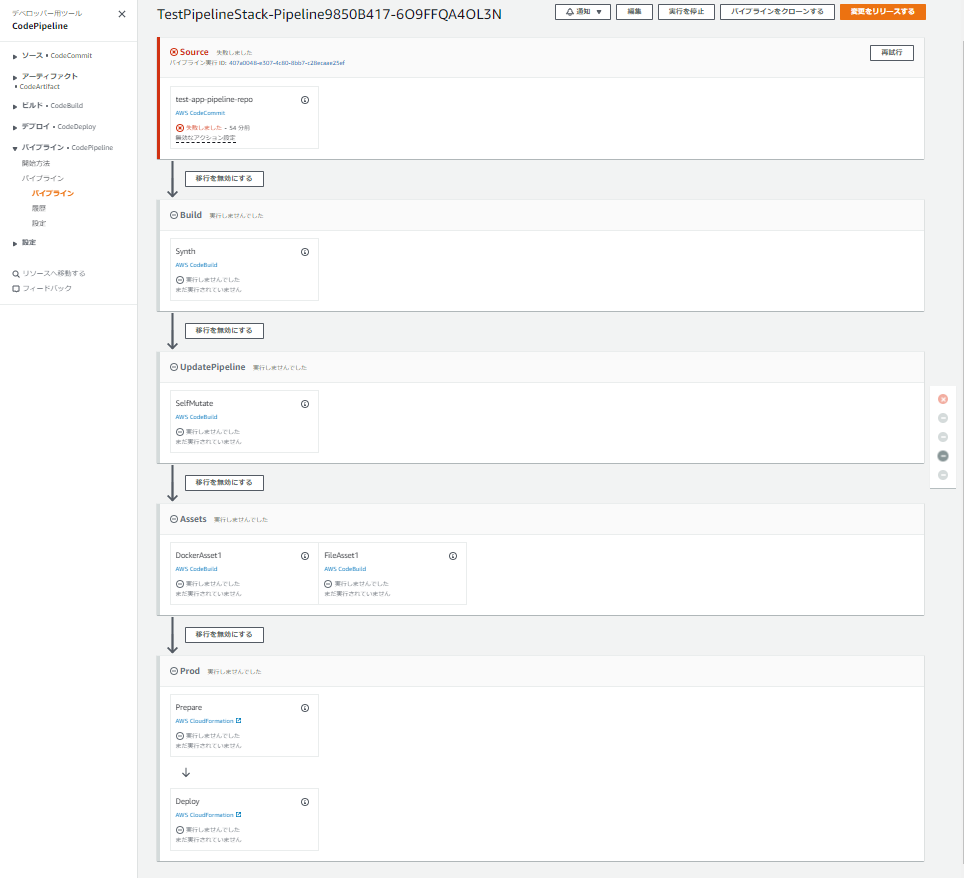Open info icon for Prepare action
The height and width of the screenshot is (878, 964).
click(305, 708)
